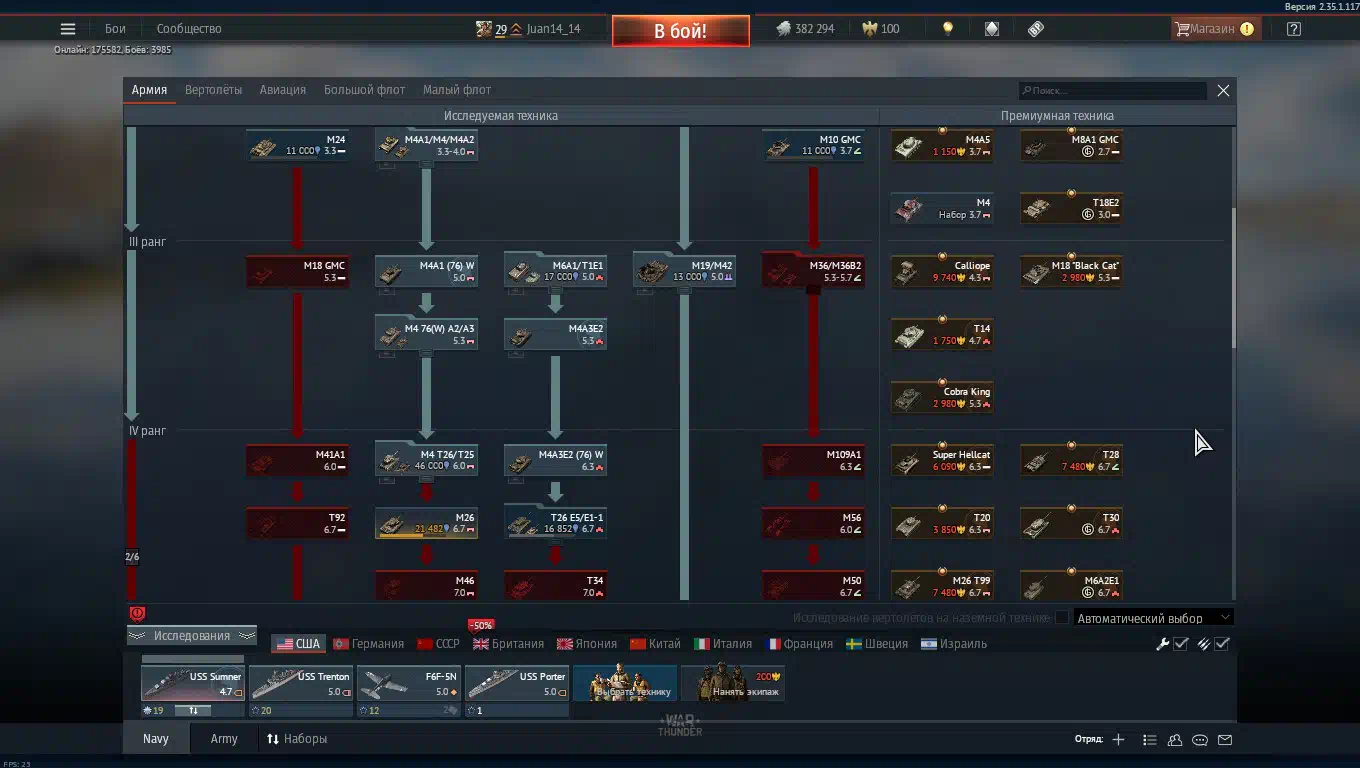Switch to the Авиация tab

283,90
